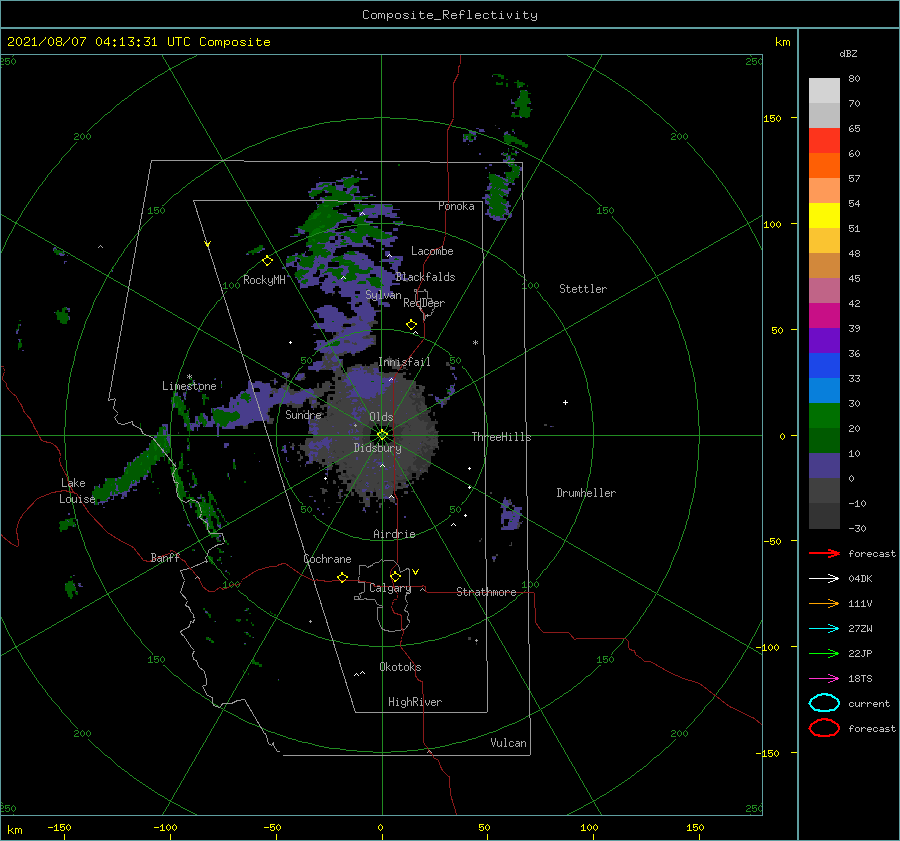
Task: Click the RockyMH label
Action: (x=264, y=280)
